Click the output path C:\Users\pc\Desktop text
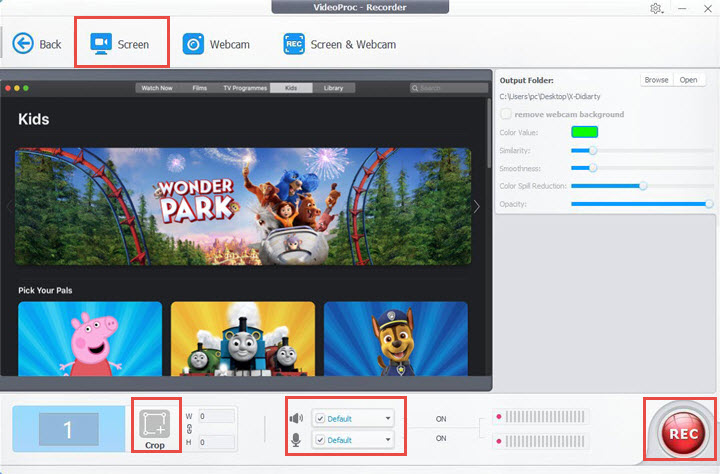 550,96
